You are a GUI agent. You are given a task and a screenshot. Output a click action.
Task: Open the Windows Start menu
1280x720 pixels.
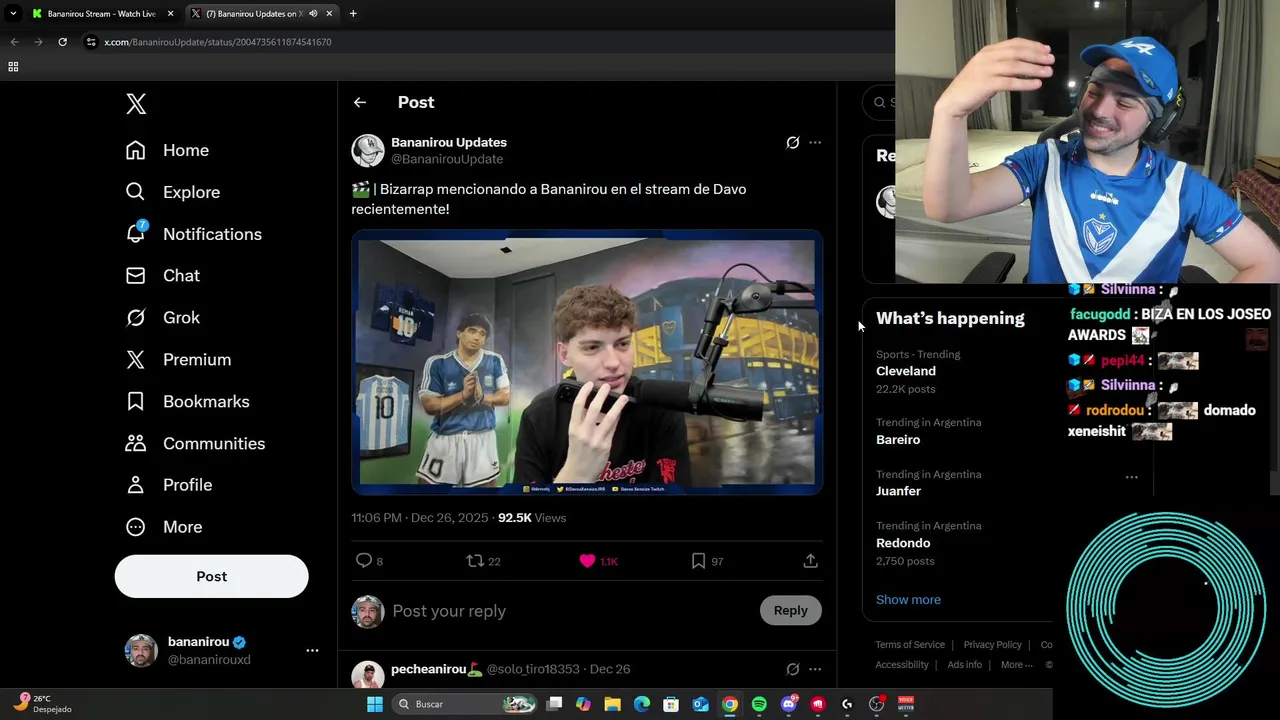pos(374,704)
